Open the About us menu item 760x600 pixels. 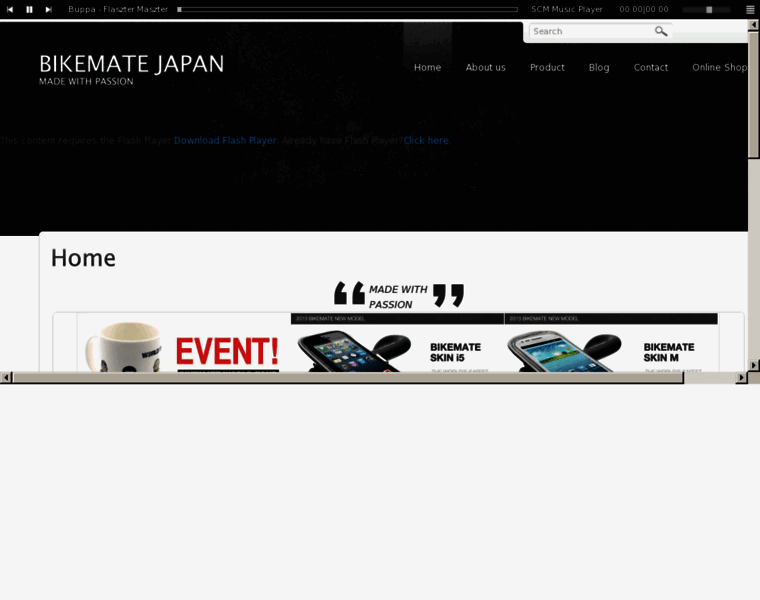[486, 67]
